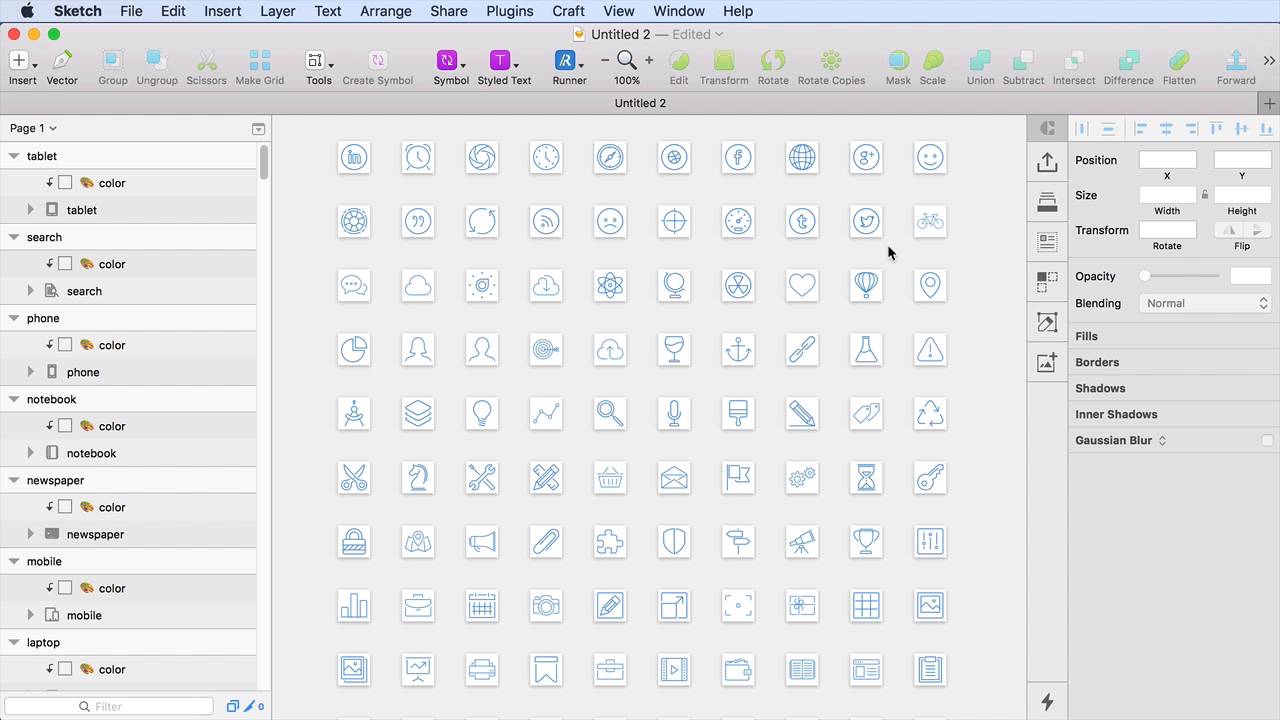1280x720 pixels.
Task: Toggle the color checkbox under notebook
Action: coord(65,426)
